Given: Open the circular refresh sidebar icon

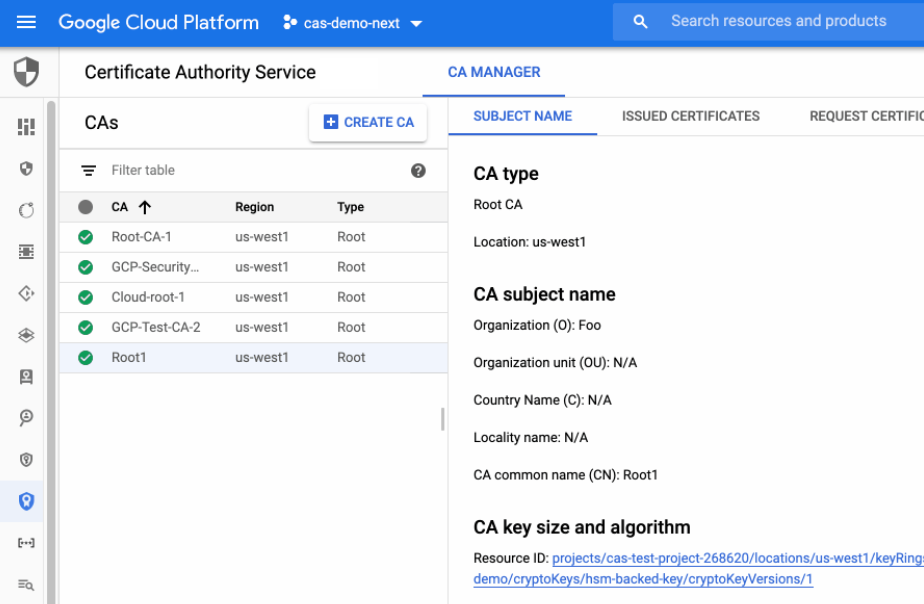Looking at the screenshot, I should pyautogui.click(x=26, y=210).
